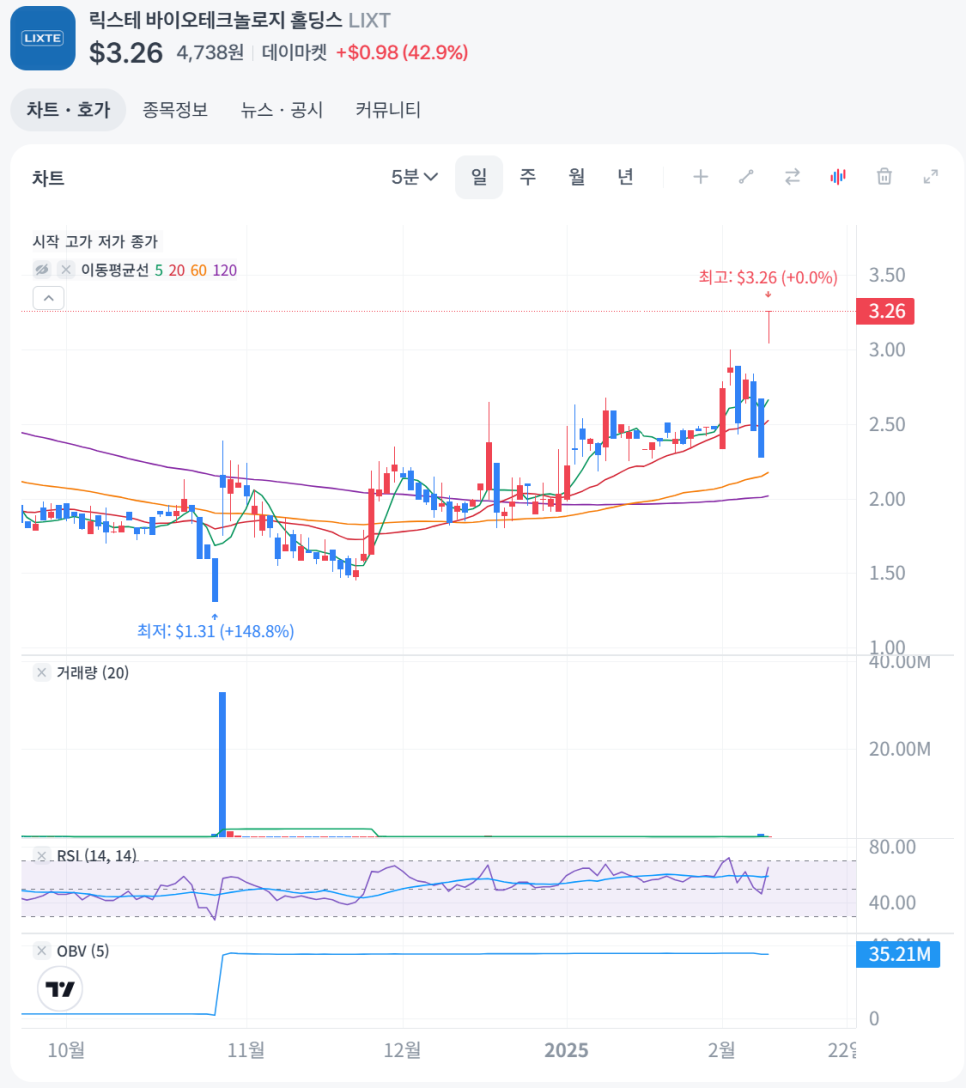Click the LIXTE stock logo icon

coord(42,38)
